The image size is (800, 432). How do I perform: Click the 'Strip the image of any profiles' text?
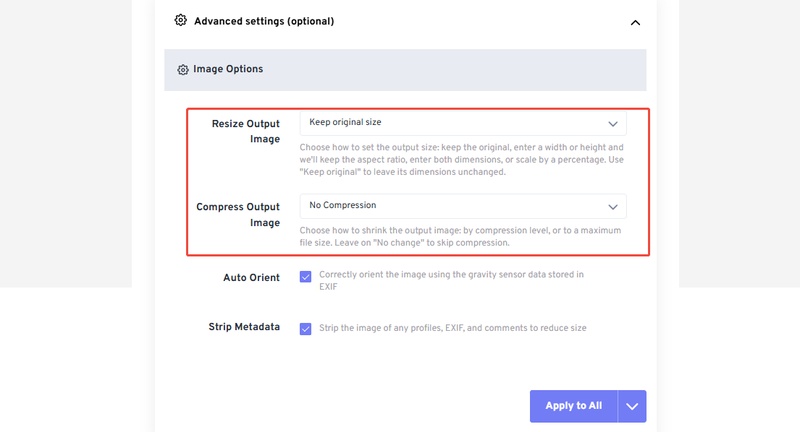[x=453, y=328]
